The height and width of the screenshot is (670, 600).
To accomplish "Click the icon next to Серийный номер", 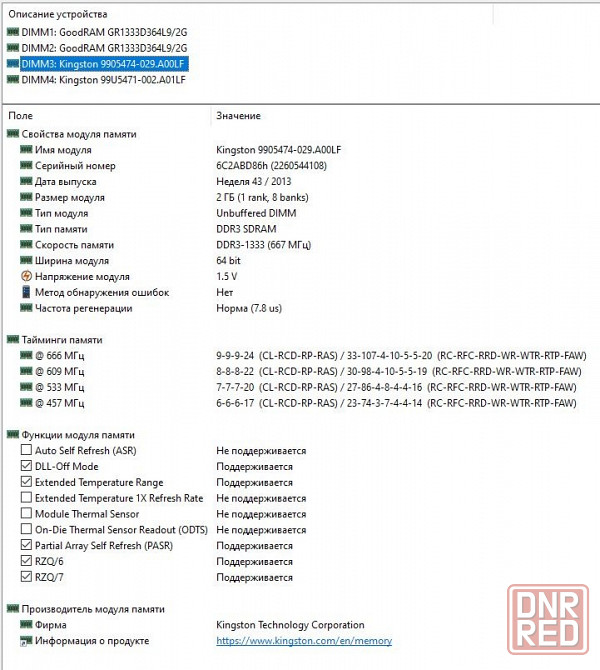I will pos(26,166).
